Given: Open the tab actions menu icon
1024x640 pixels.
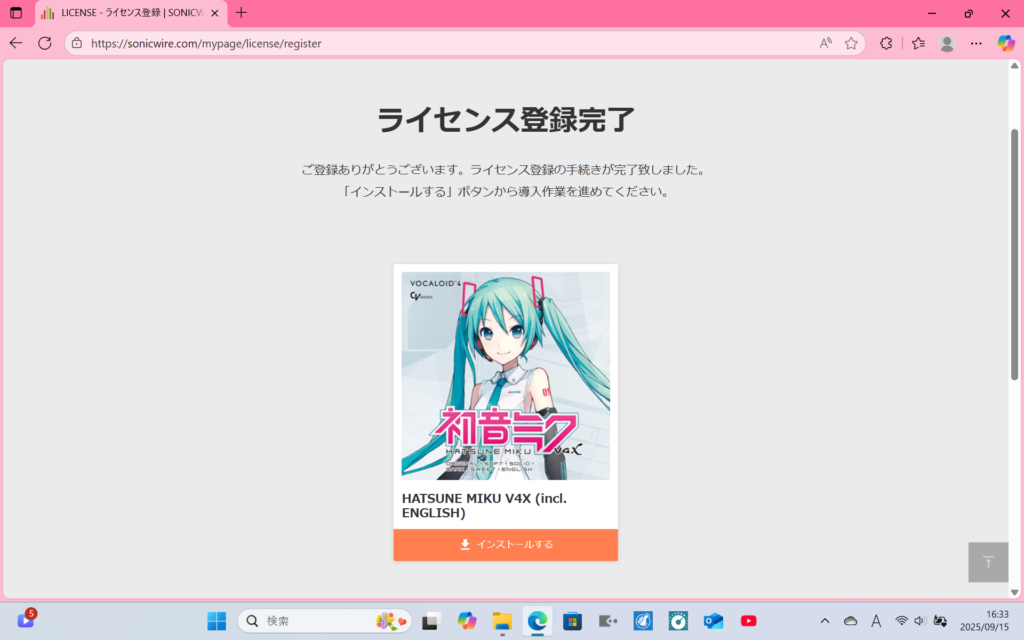Looking at the screenshot, I should pos(16,13).
